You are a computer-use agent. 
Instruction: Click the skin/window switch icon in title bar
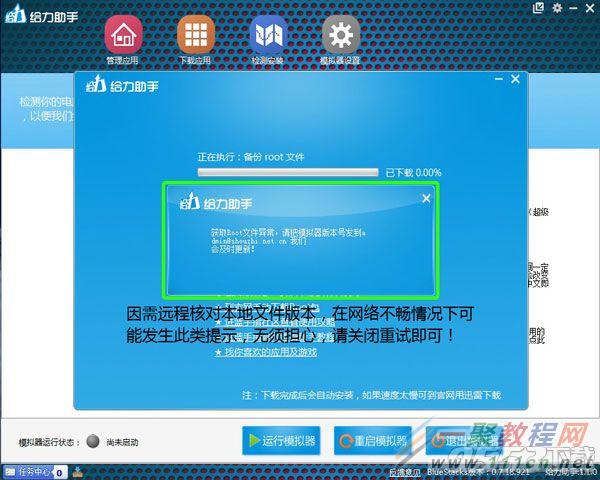(x=538, y=8)
